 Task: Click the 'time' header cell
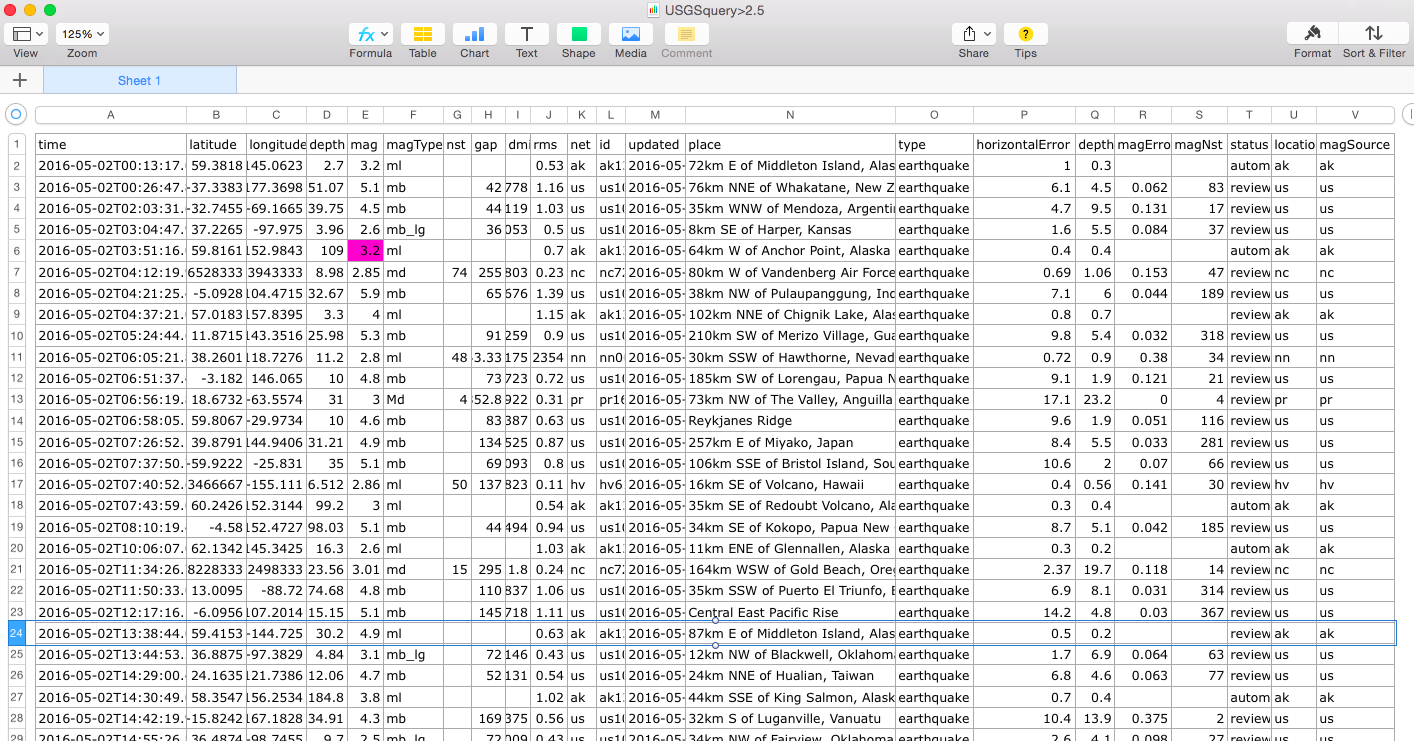click(x=111, y=144)
